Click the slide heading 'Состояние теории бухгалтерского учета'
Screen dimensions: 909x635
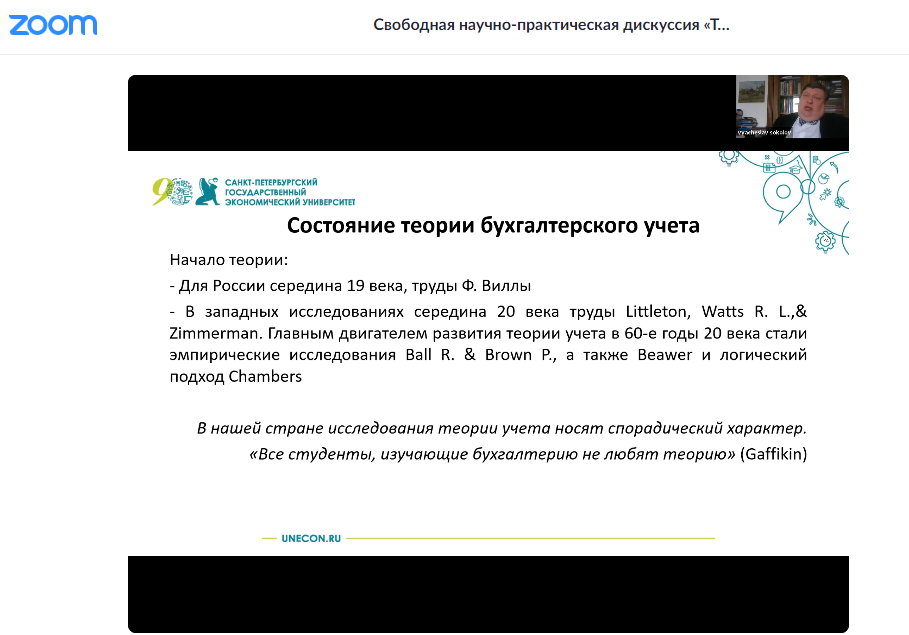493,225
